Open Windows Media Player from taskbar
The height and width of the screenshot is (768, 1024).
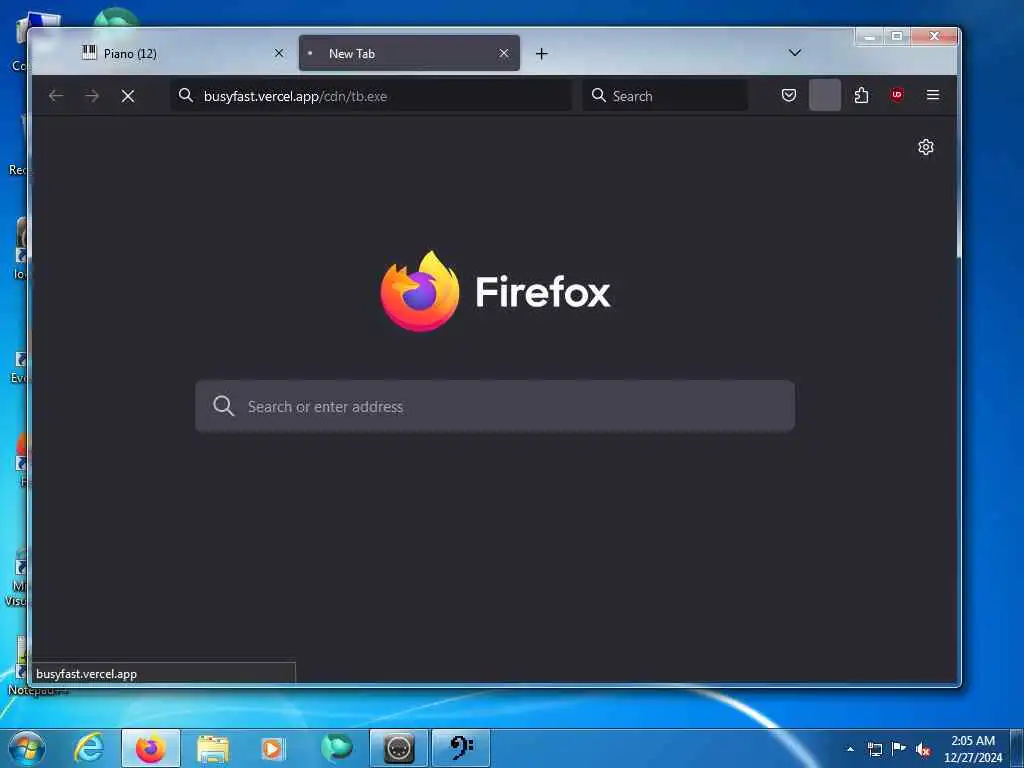click(272, 749)
